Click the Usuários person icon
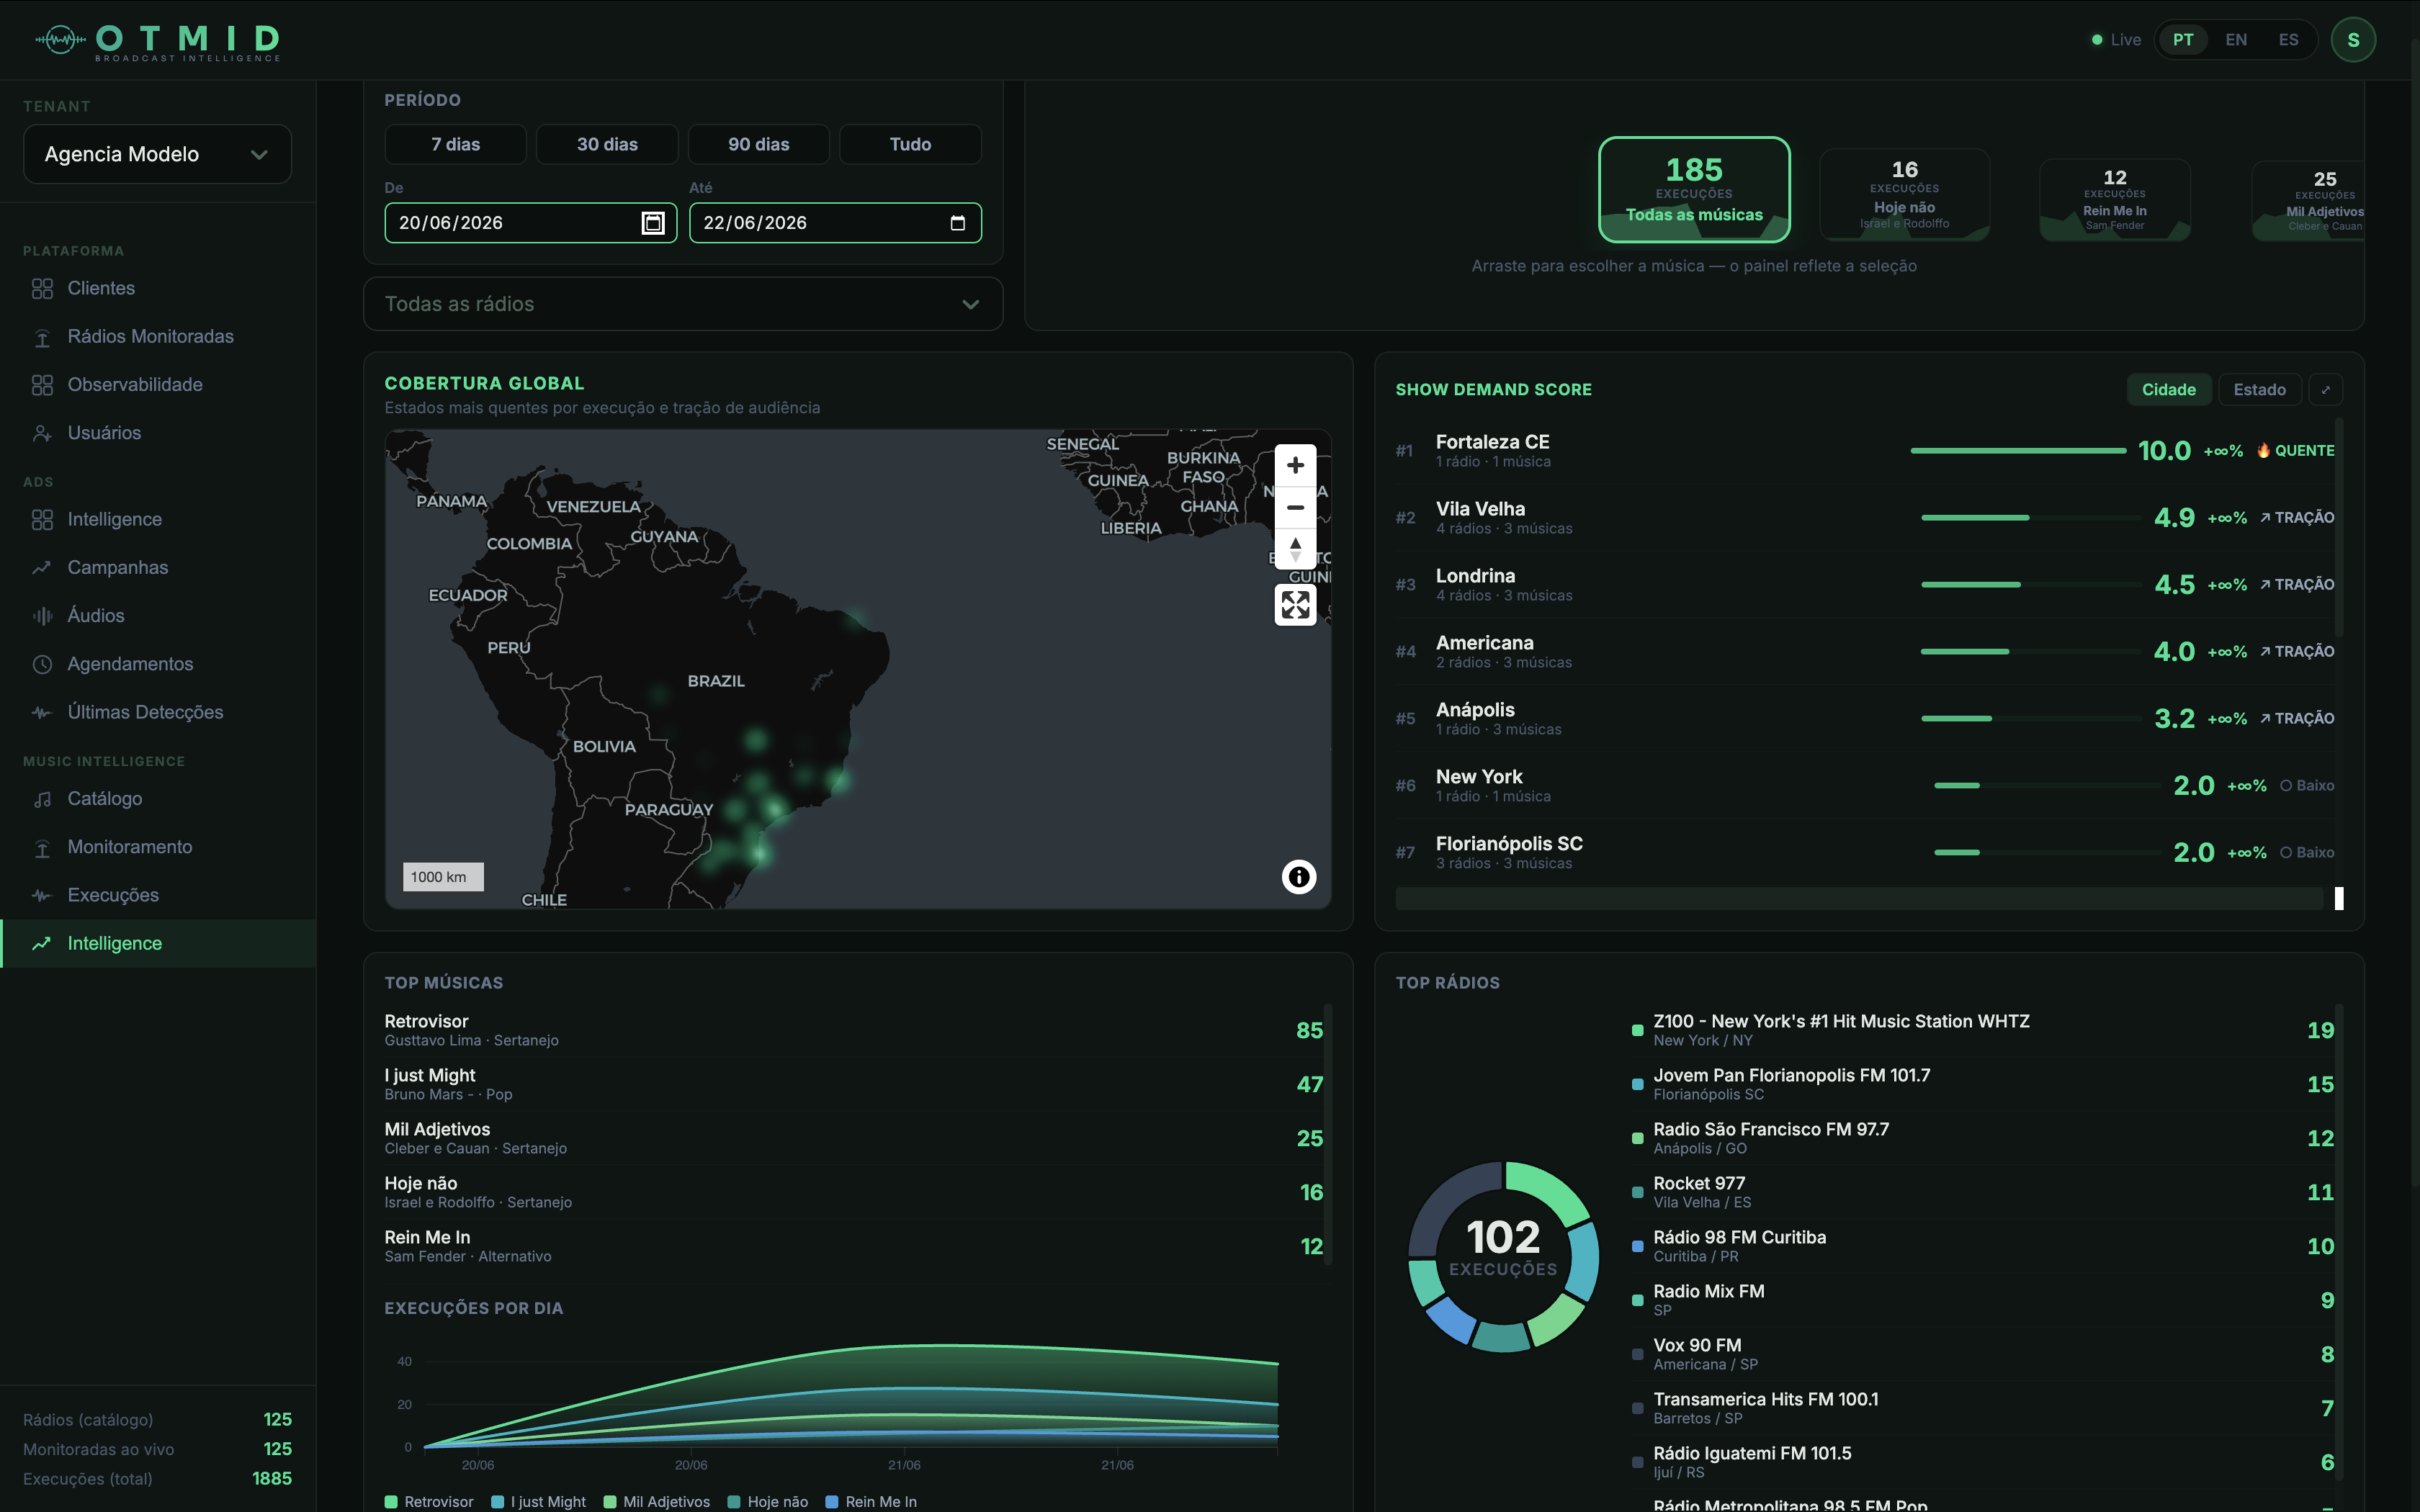The width and height of the screenshot is (2420, 1512). pyautogui.click(x=42, y=433)
